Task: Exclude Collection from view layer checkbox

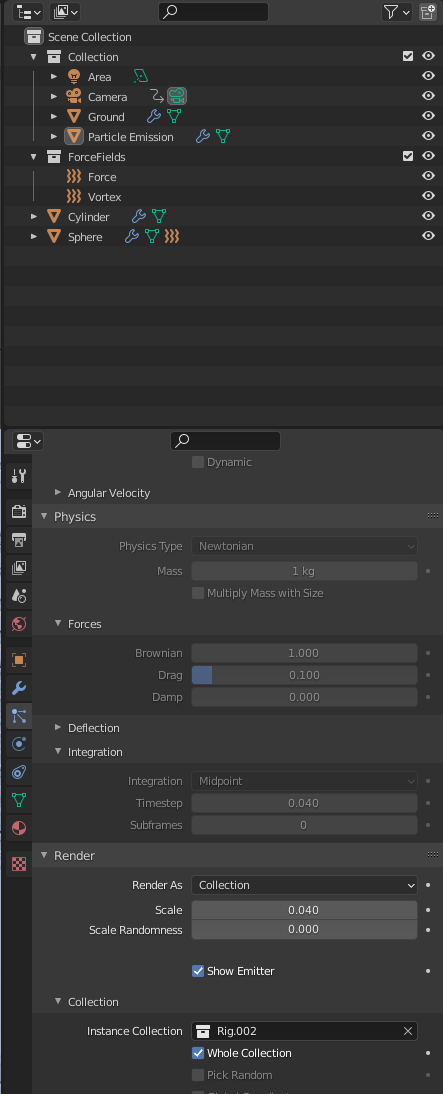Action: click(408, 57)
